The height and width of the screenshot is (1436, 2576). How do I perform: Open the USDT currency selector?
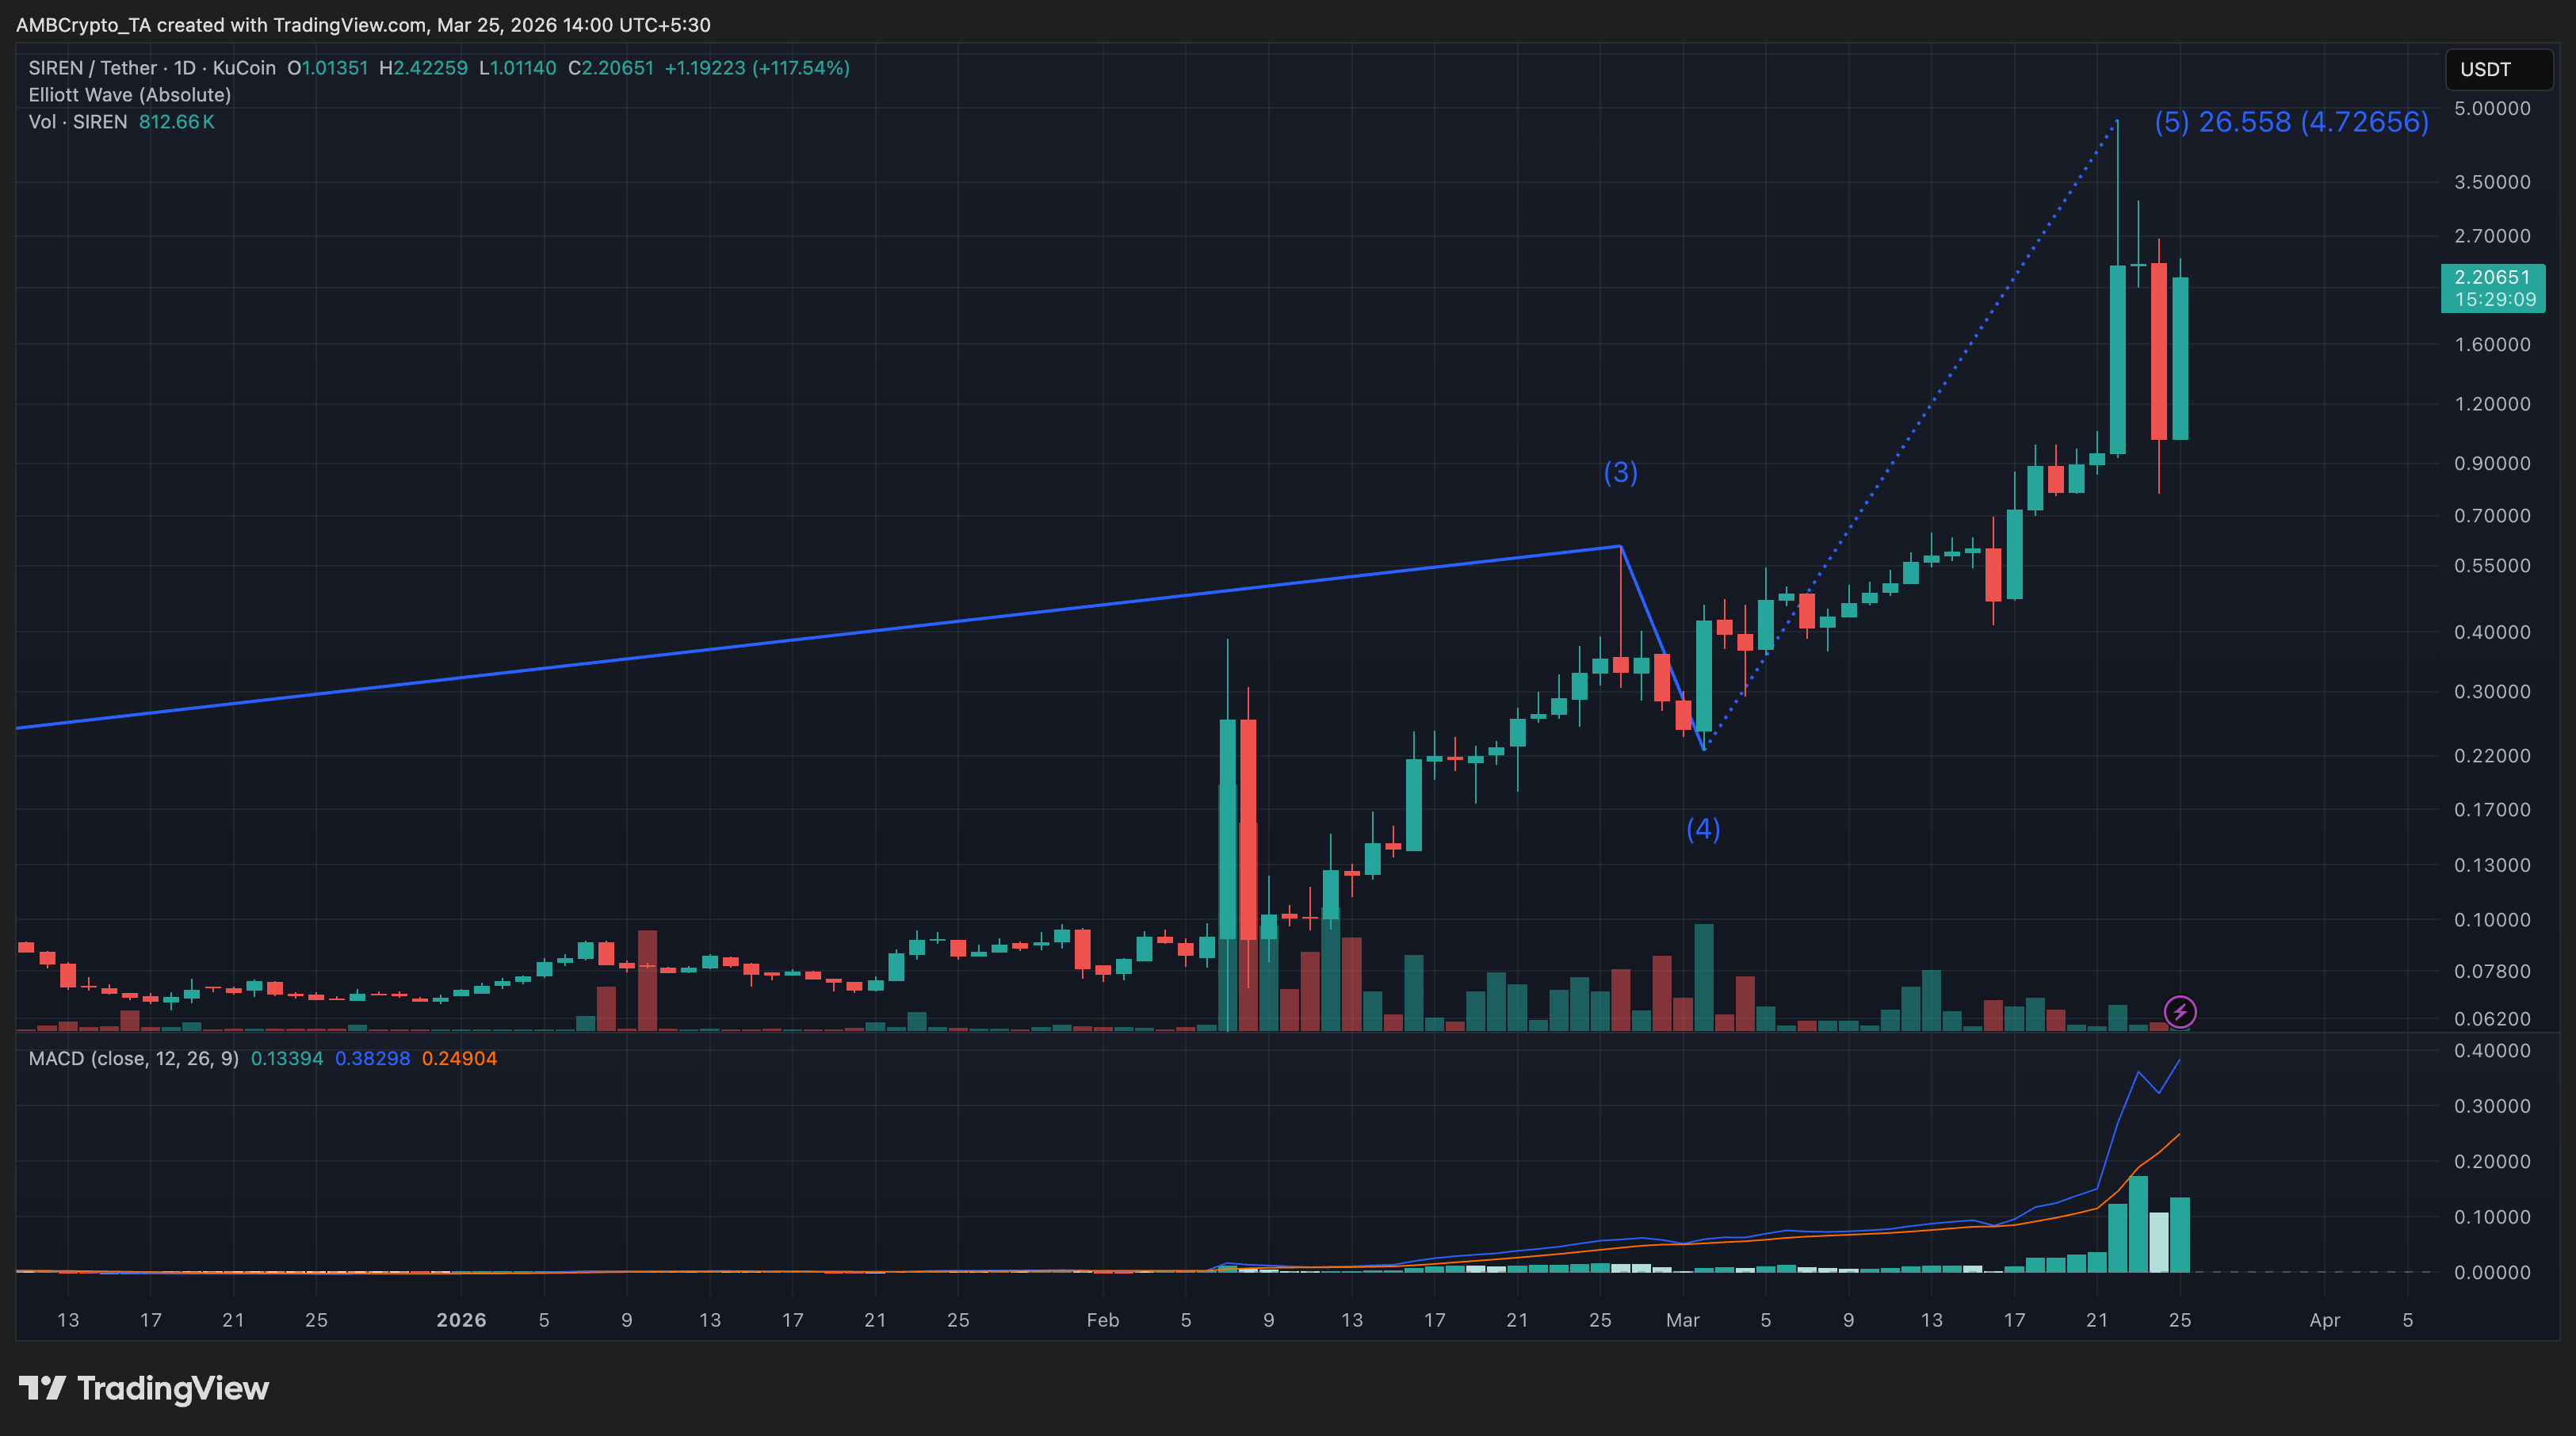2497,69
